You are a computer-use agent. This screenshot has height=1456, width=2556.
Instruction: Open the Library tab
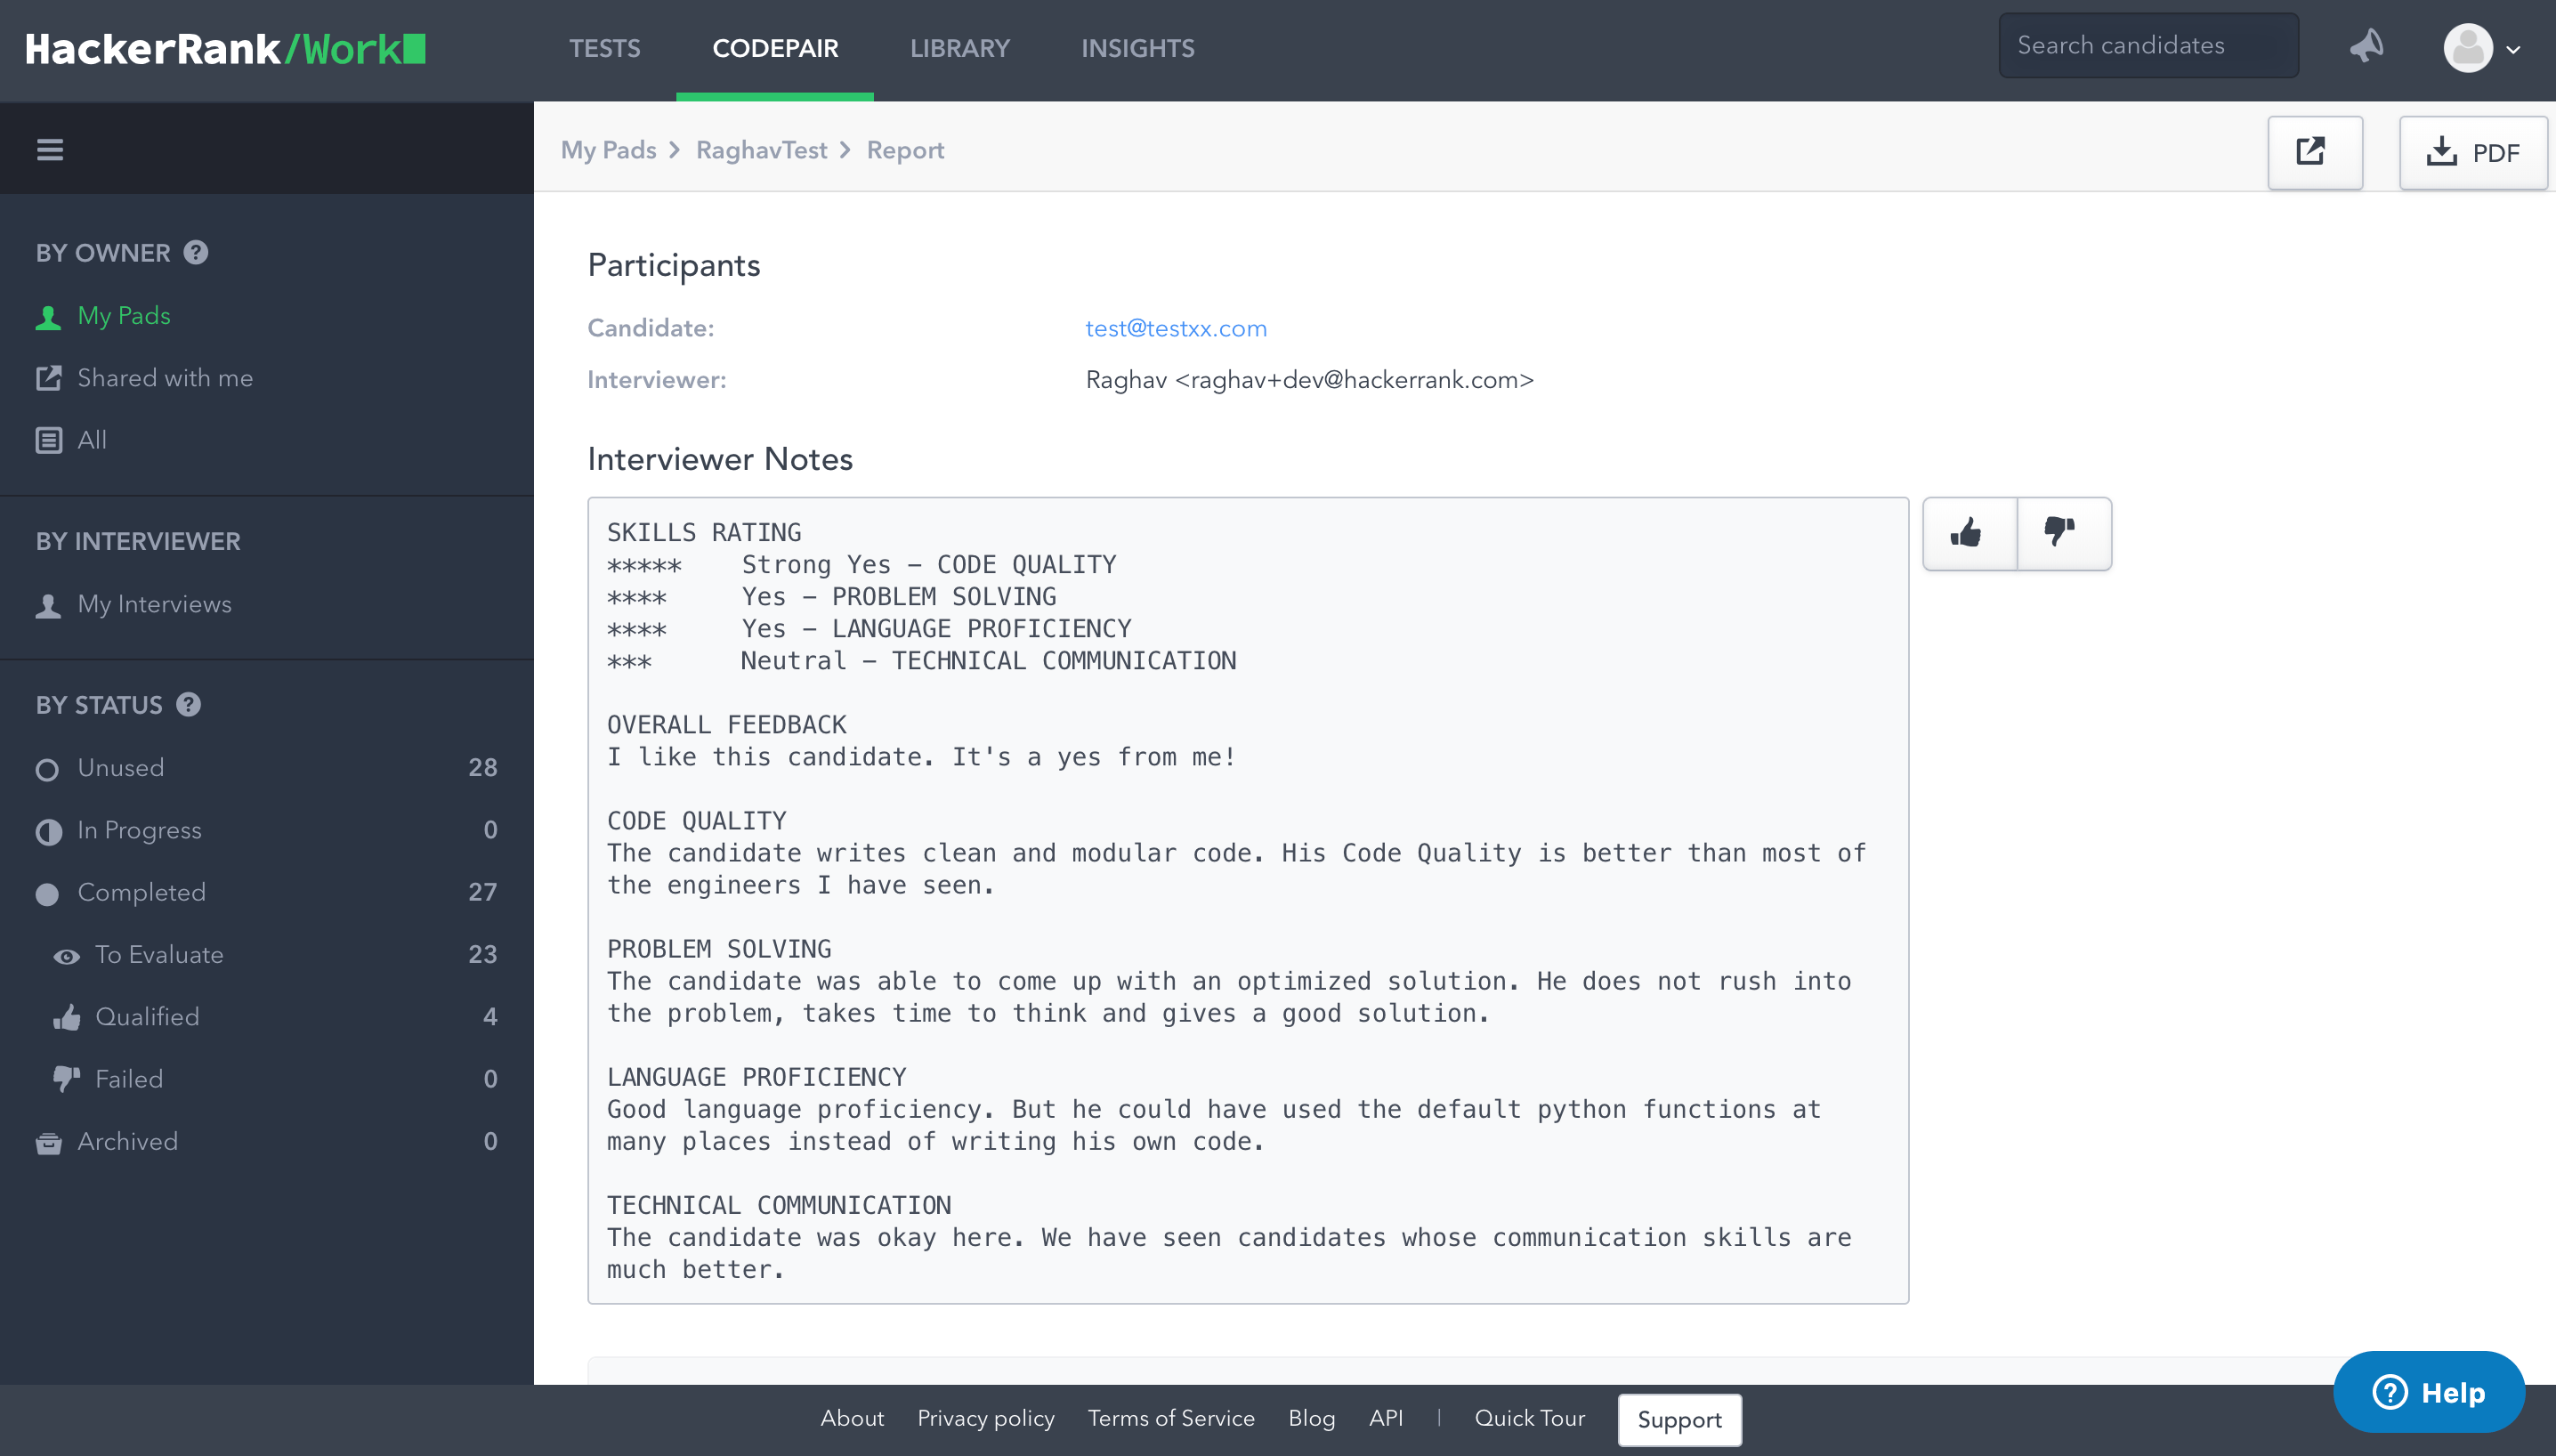[959, 48]
